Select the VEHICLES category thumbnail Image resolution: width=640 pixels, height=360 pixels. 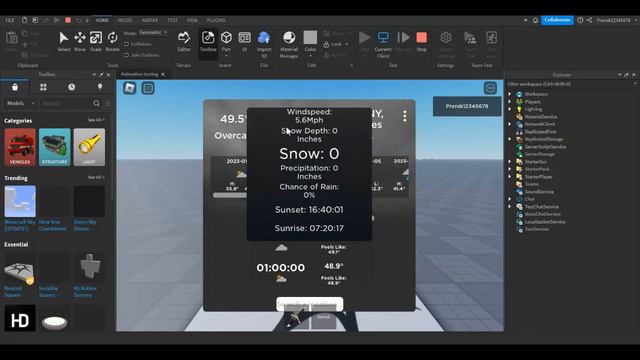[x=20, y=147]
